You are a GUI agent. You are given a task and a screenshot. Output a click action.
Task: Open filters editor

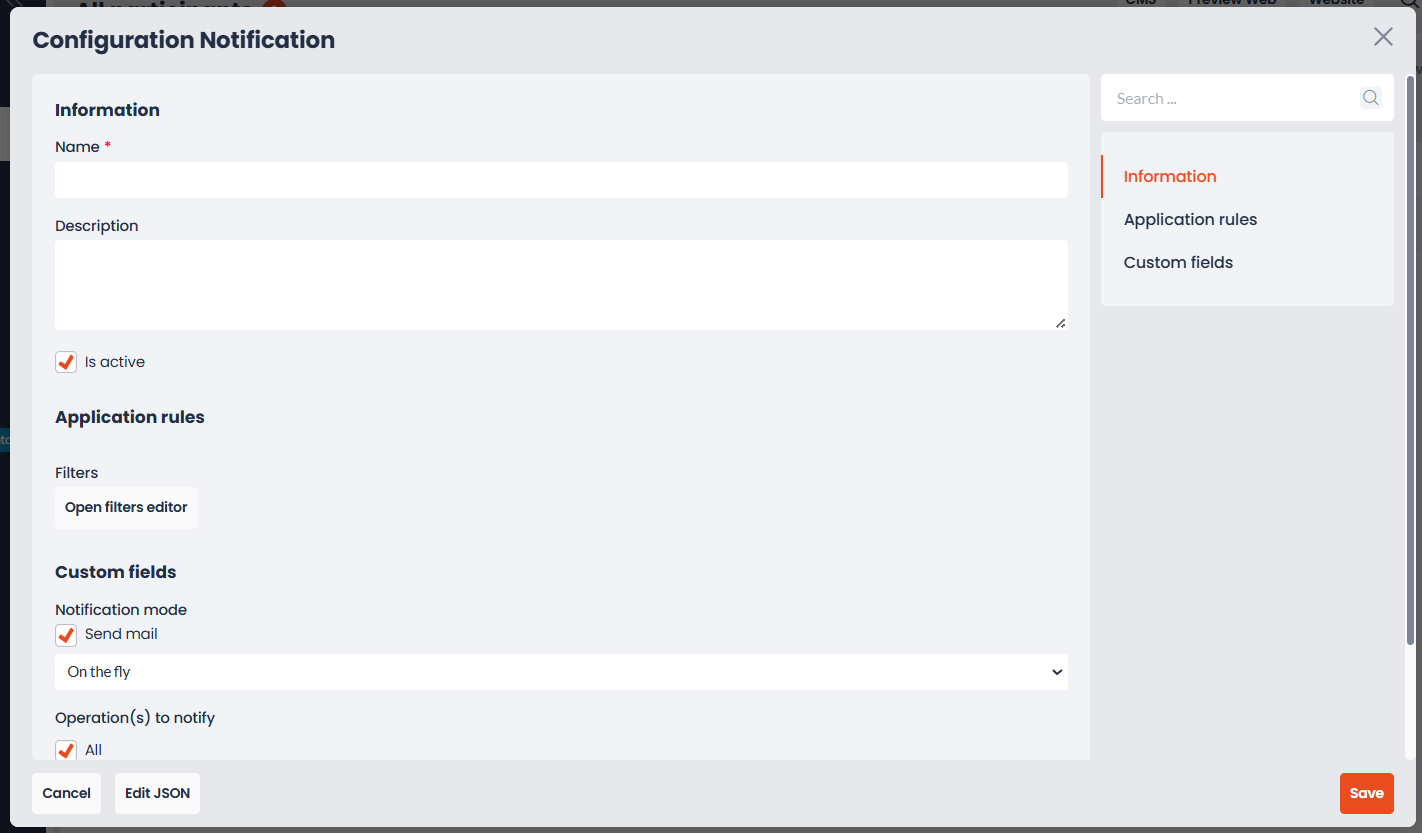126,507
